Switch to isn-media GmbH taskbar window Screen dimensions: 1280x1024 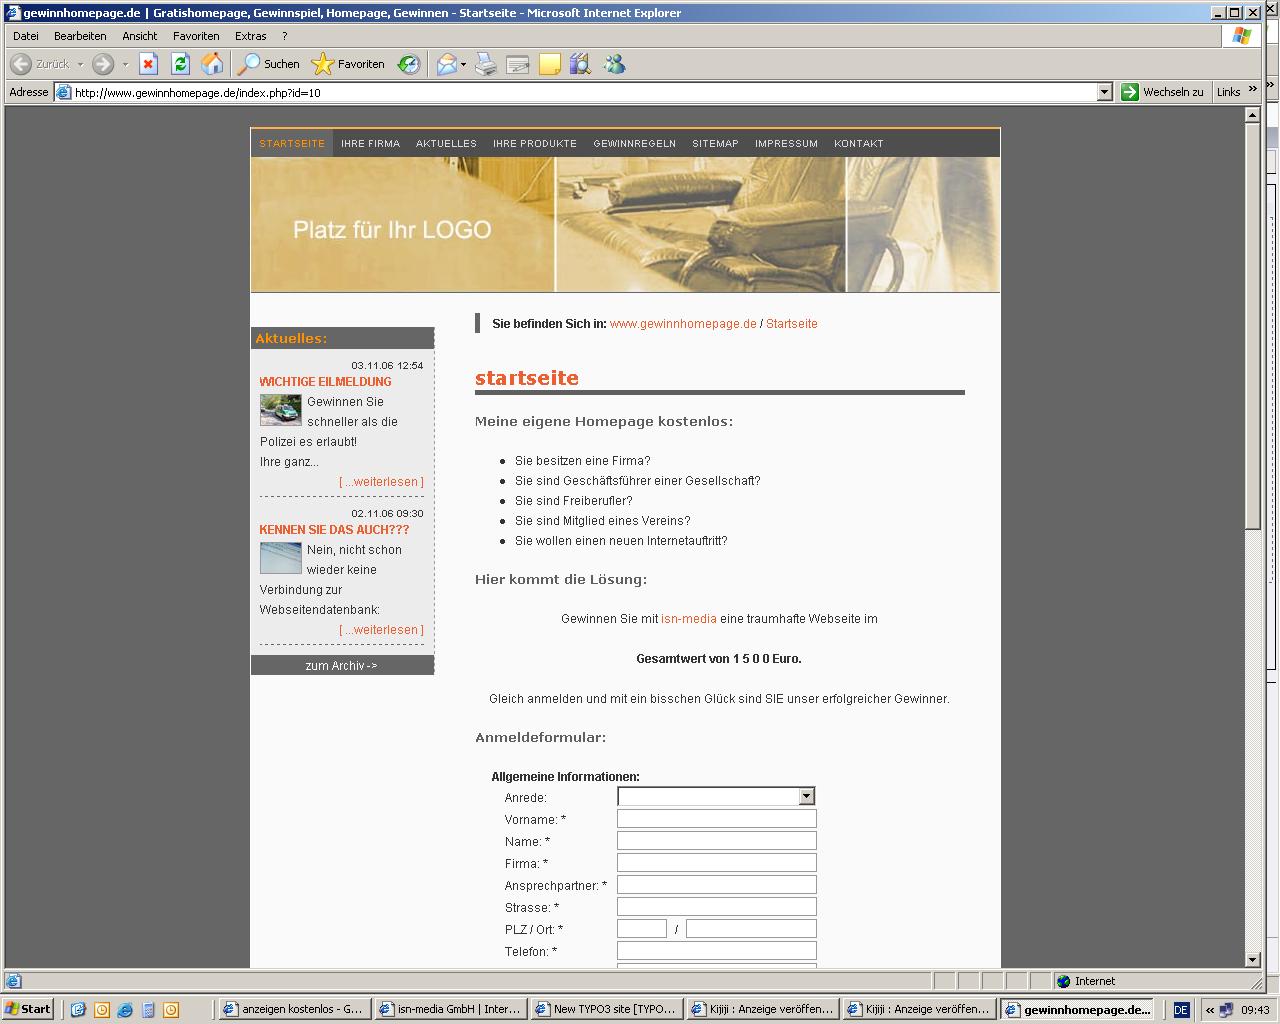[451, 1009]
